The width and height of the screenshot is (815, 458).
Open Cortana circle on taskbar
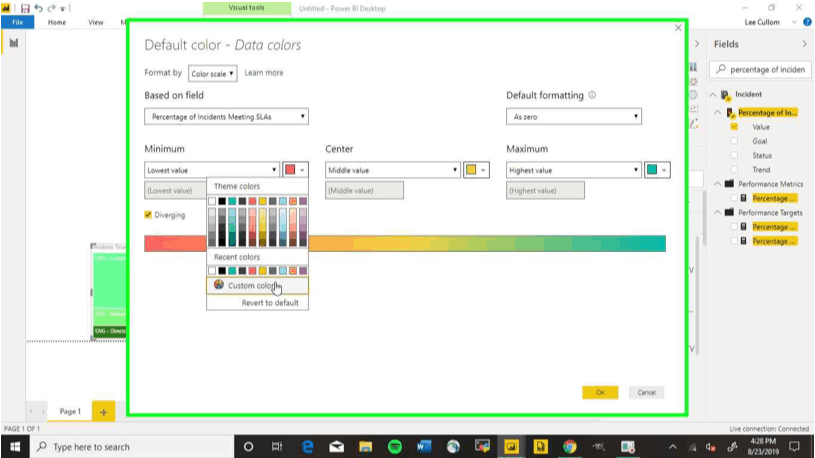[248, 447]
